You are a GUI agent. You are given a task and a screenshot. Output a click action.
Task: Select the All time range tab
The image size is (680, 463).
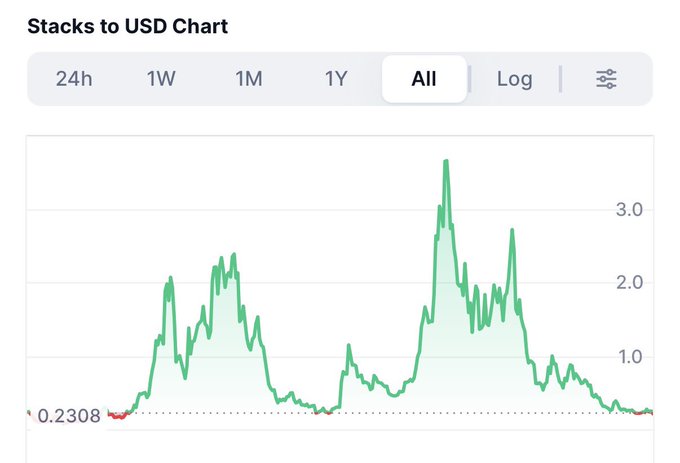[x=424, y=79]
